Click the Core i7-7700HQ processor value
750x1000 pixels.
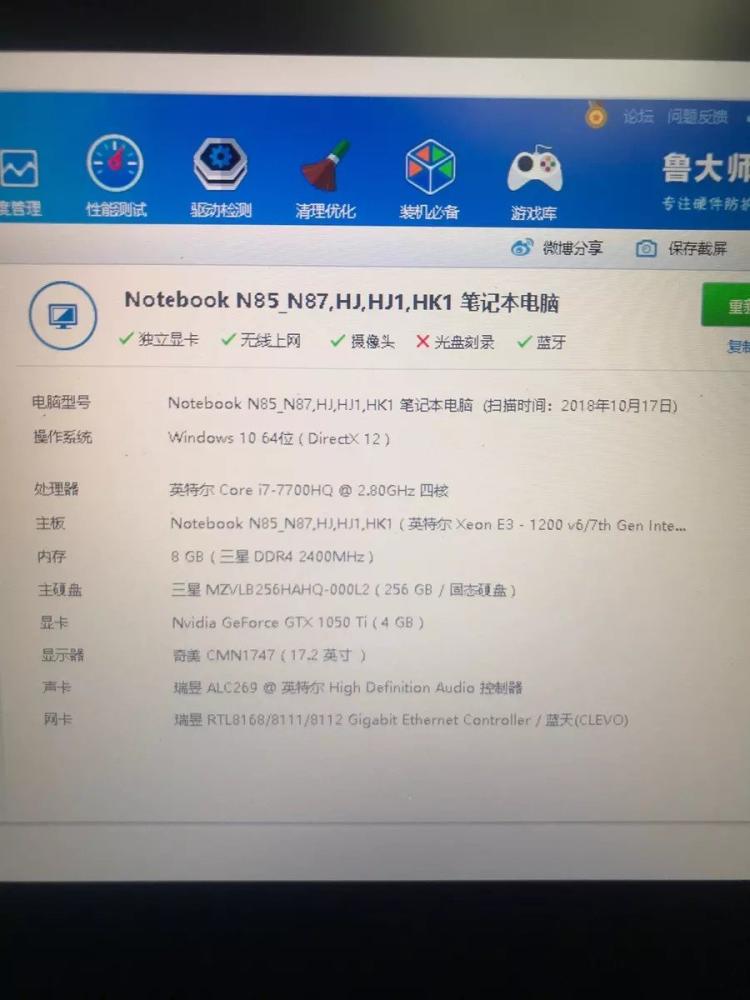[309, 490]
